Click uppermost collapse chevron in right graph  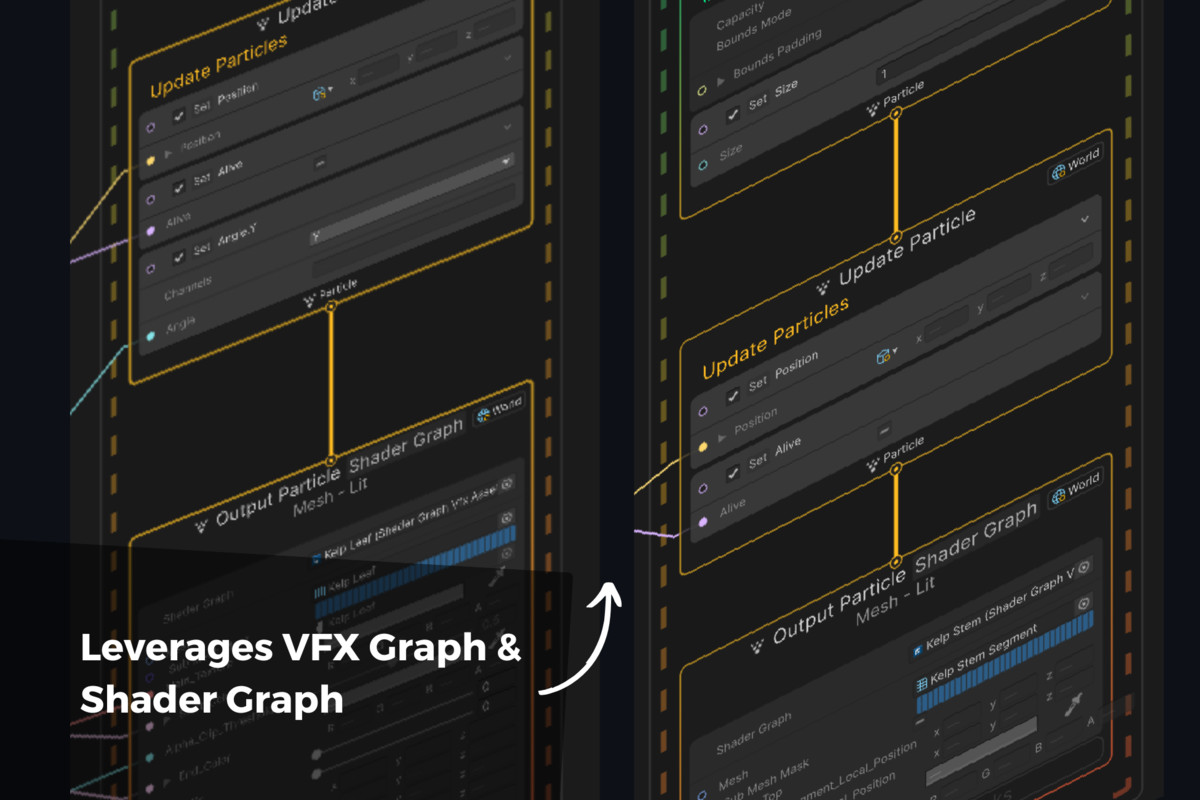click(1086, 219)
